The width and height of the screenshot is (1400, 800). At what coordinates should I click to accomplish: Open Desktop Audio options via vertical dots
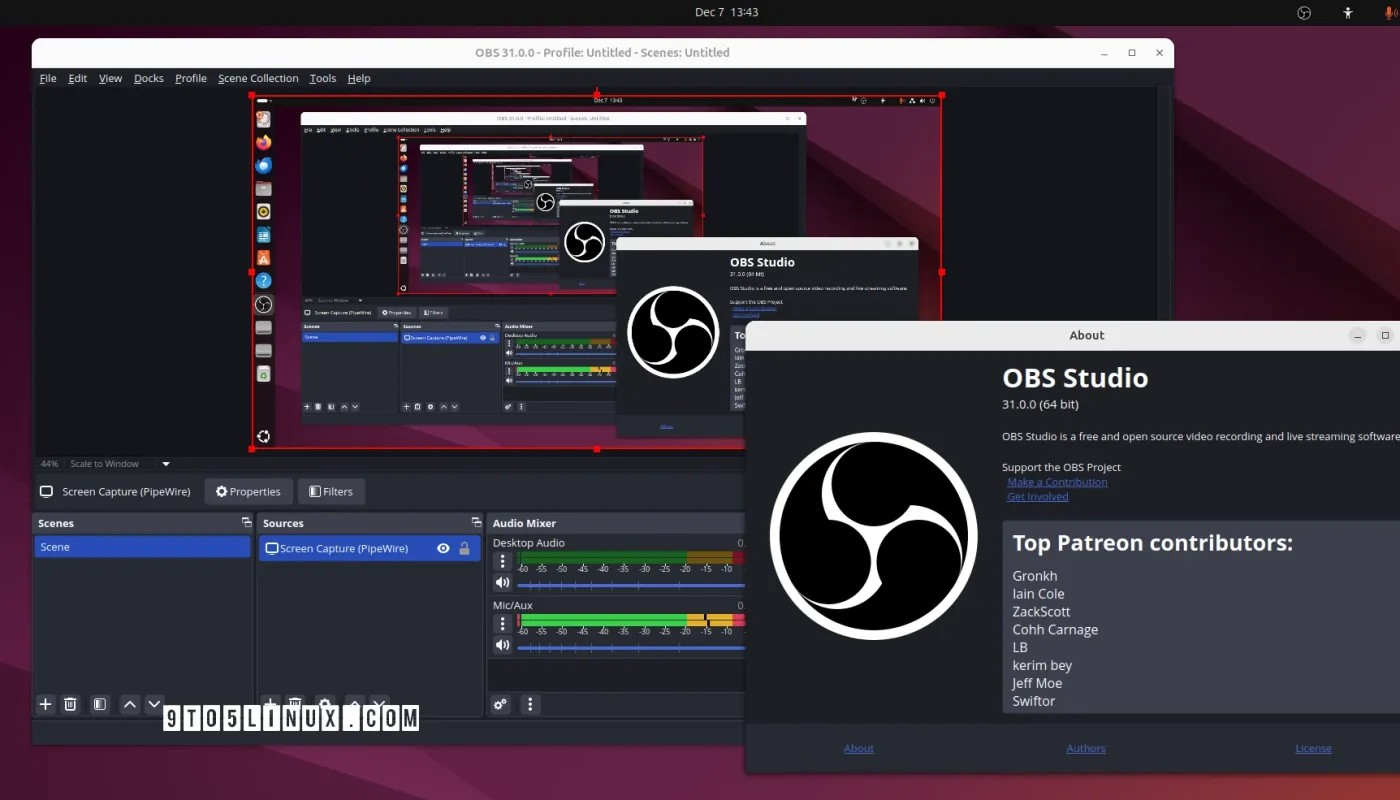coord(502,561)
